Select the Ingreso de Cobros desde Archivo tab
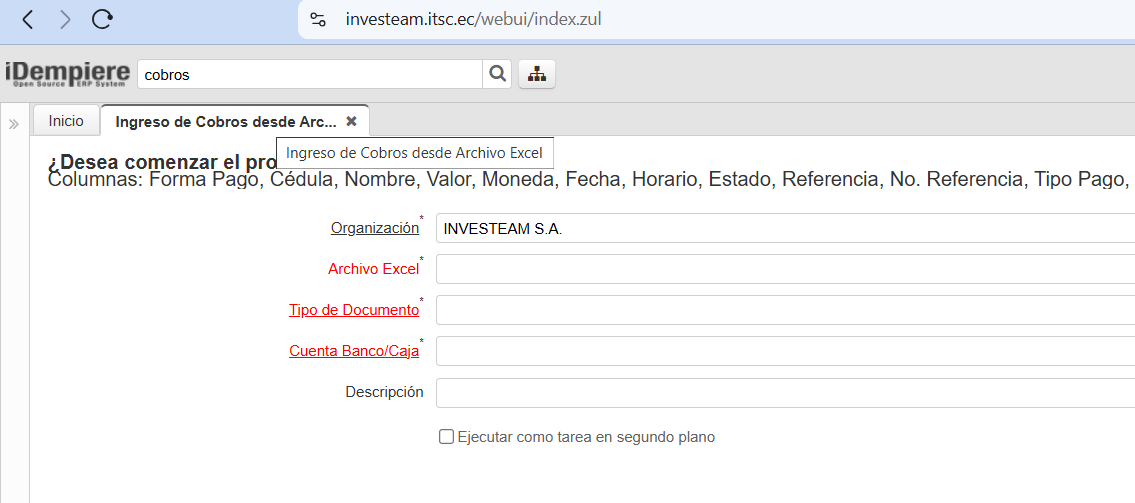Image resolution: width=1135 pixels, height=503 pixels. 226,122
